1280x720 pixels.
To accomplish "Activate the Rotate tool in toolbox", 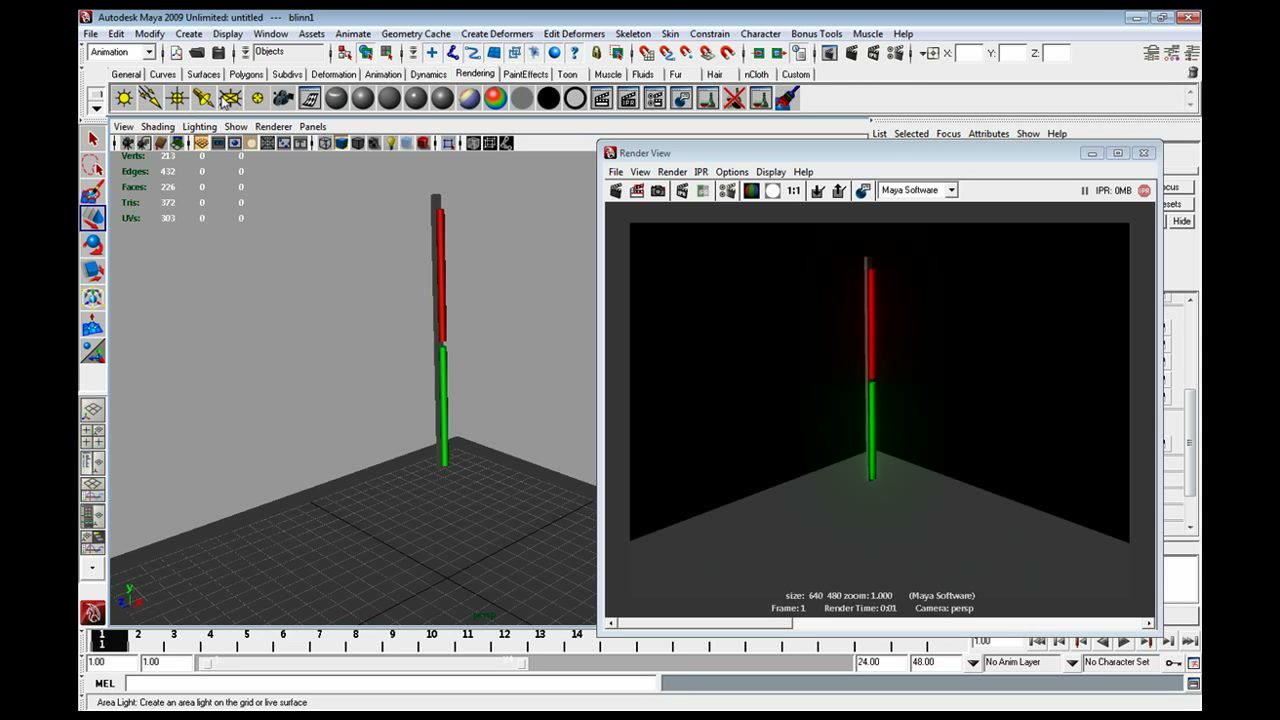I will tap(93, 244).
